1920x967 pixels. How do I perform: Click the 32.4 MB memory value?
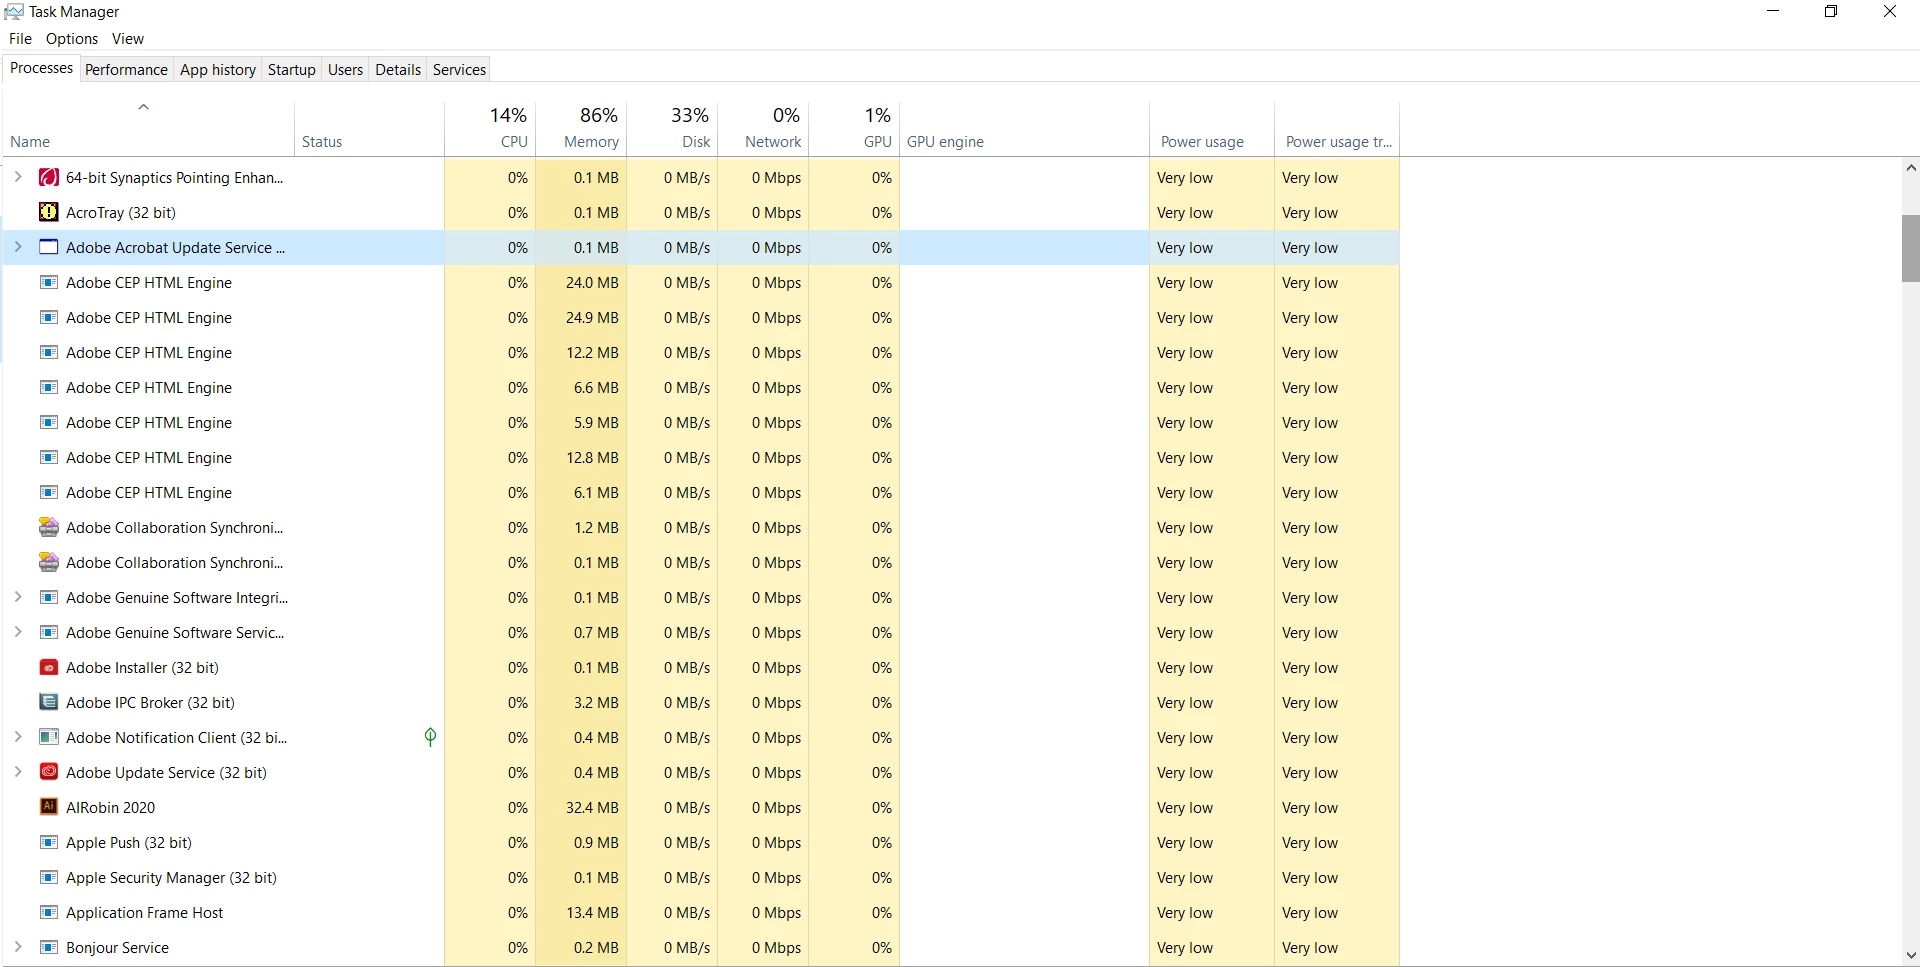coord(592,808)
